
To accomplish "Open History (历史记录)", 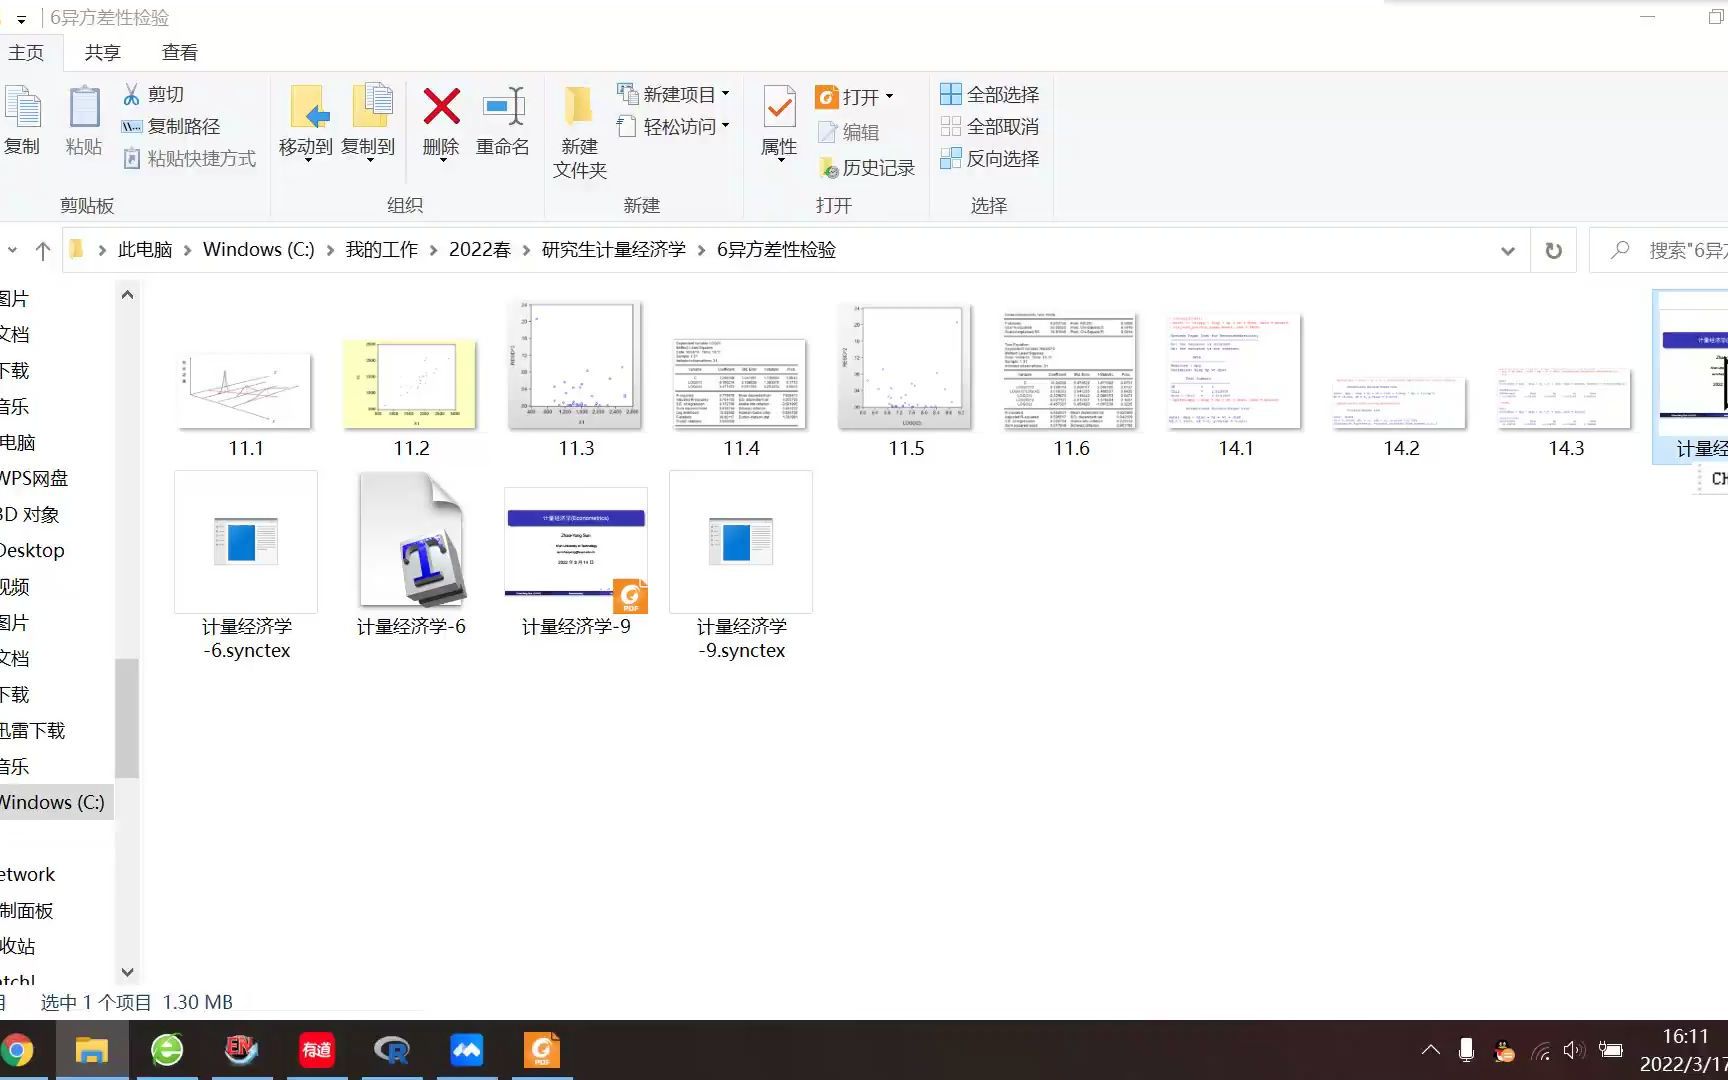I will tap(867, 168).
